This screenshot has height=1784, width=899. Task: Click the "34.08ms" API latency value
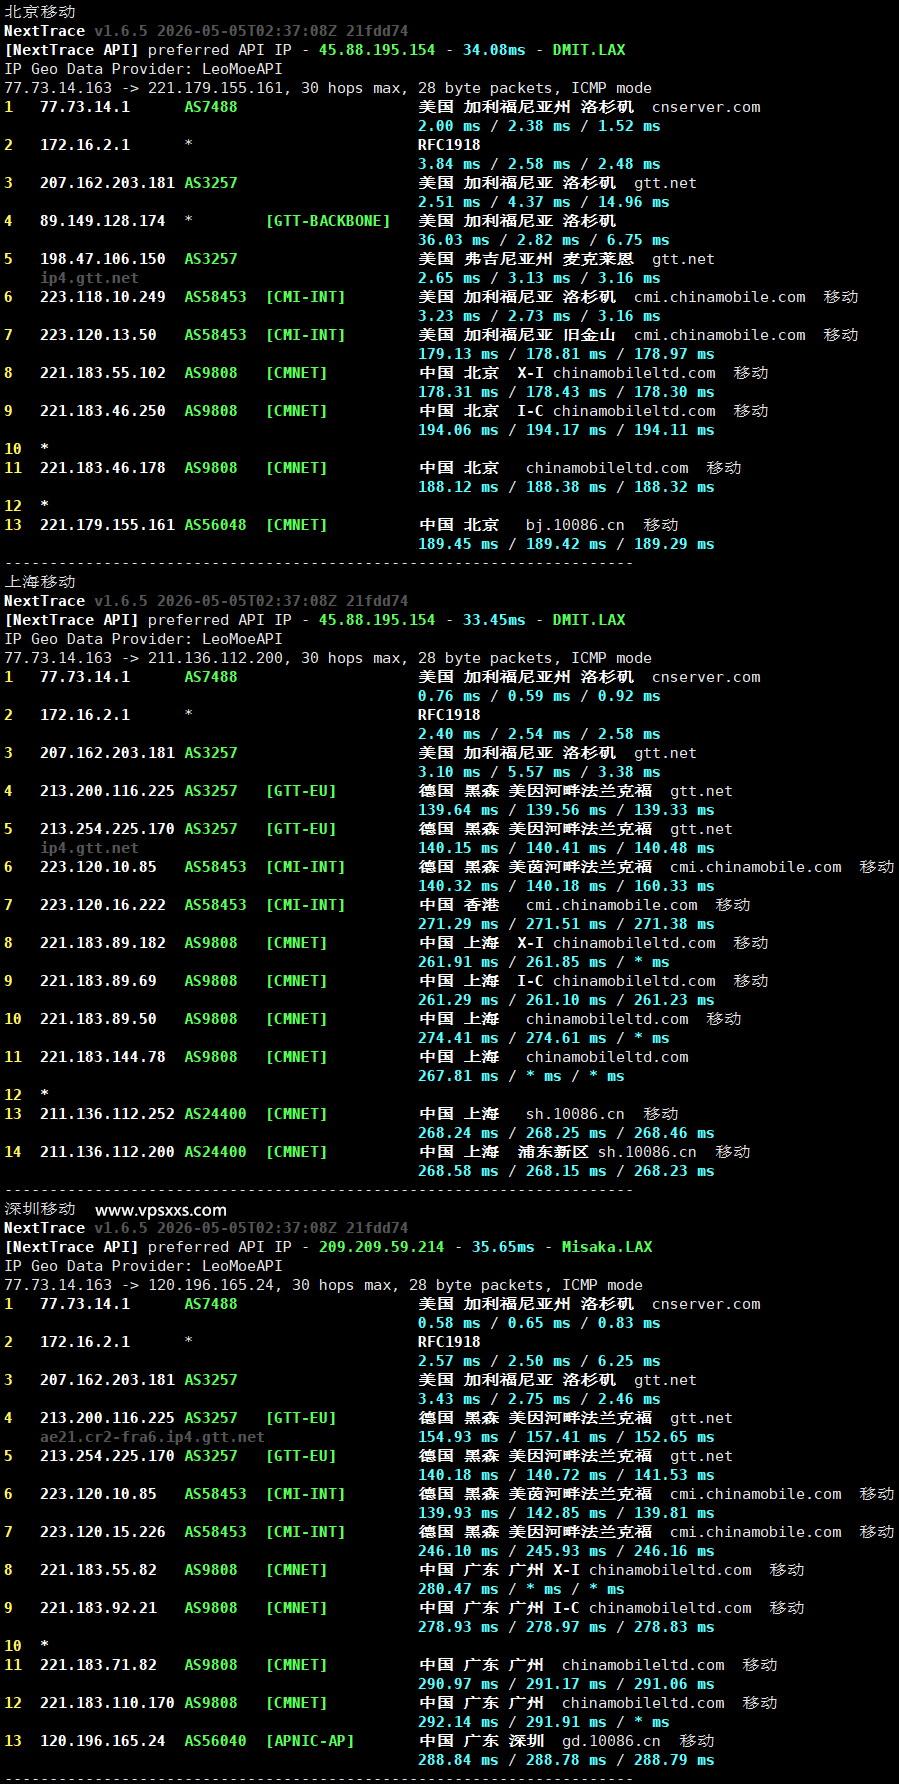click(x=494, y=49)
